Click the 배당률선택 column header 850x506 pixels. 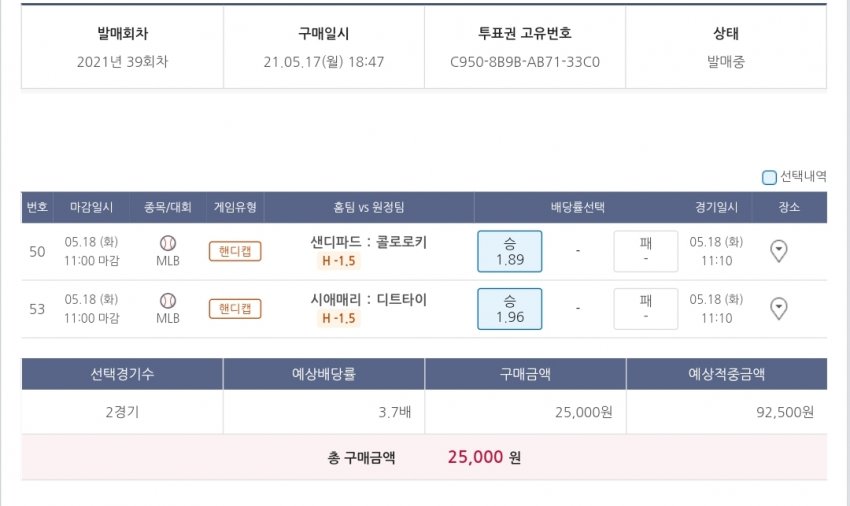[577, 208]
